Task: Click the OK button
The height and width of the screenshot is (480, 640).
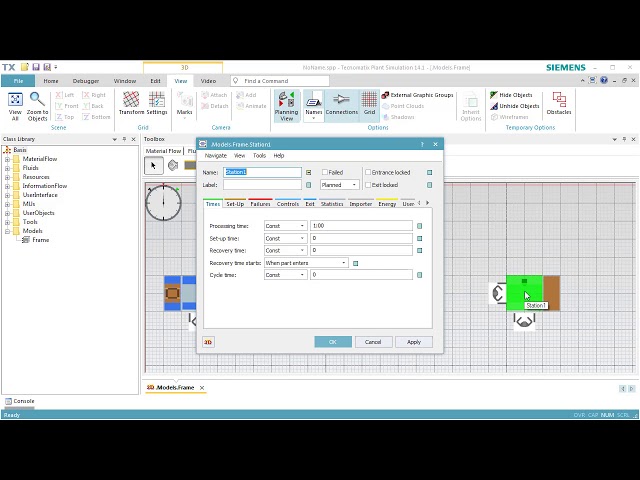Action: [333, 342]
